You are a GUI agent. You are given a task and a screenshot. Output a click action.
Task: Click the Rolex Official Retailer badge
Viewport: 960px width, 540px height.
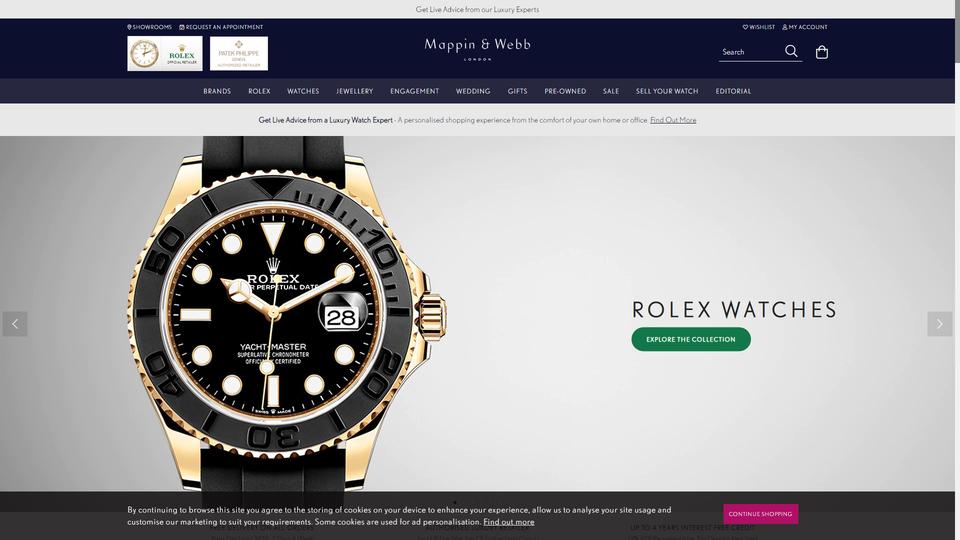(x=165, y=53)
